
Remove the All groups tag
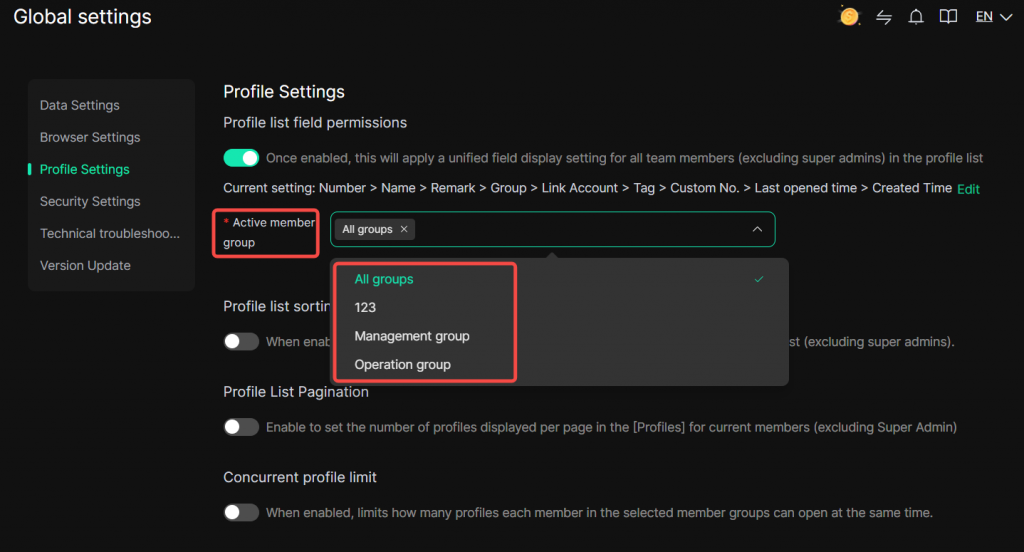(404, 229)
